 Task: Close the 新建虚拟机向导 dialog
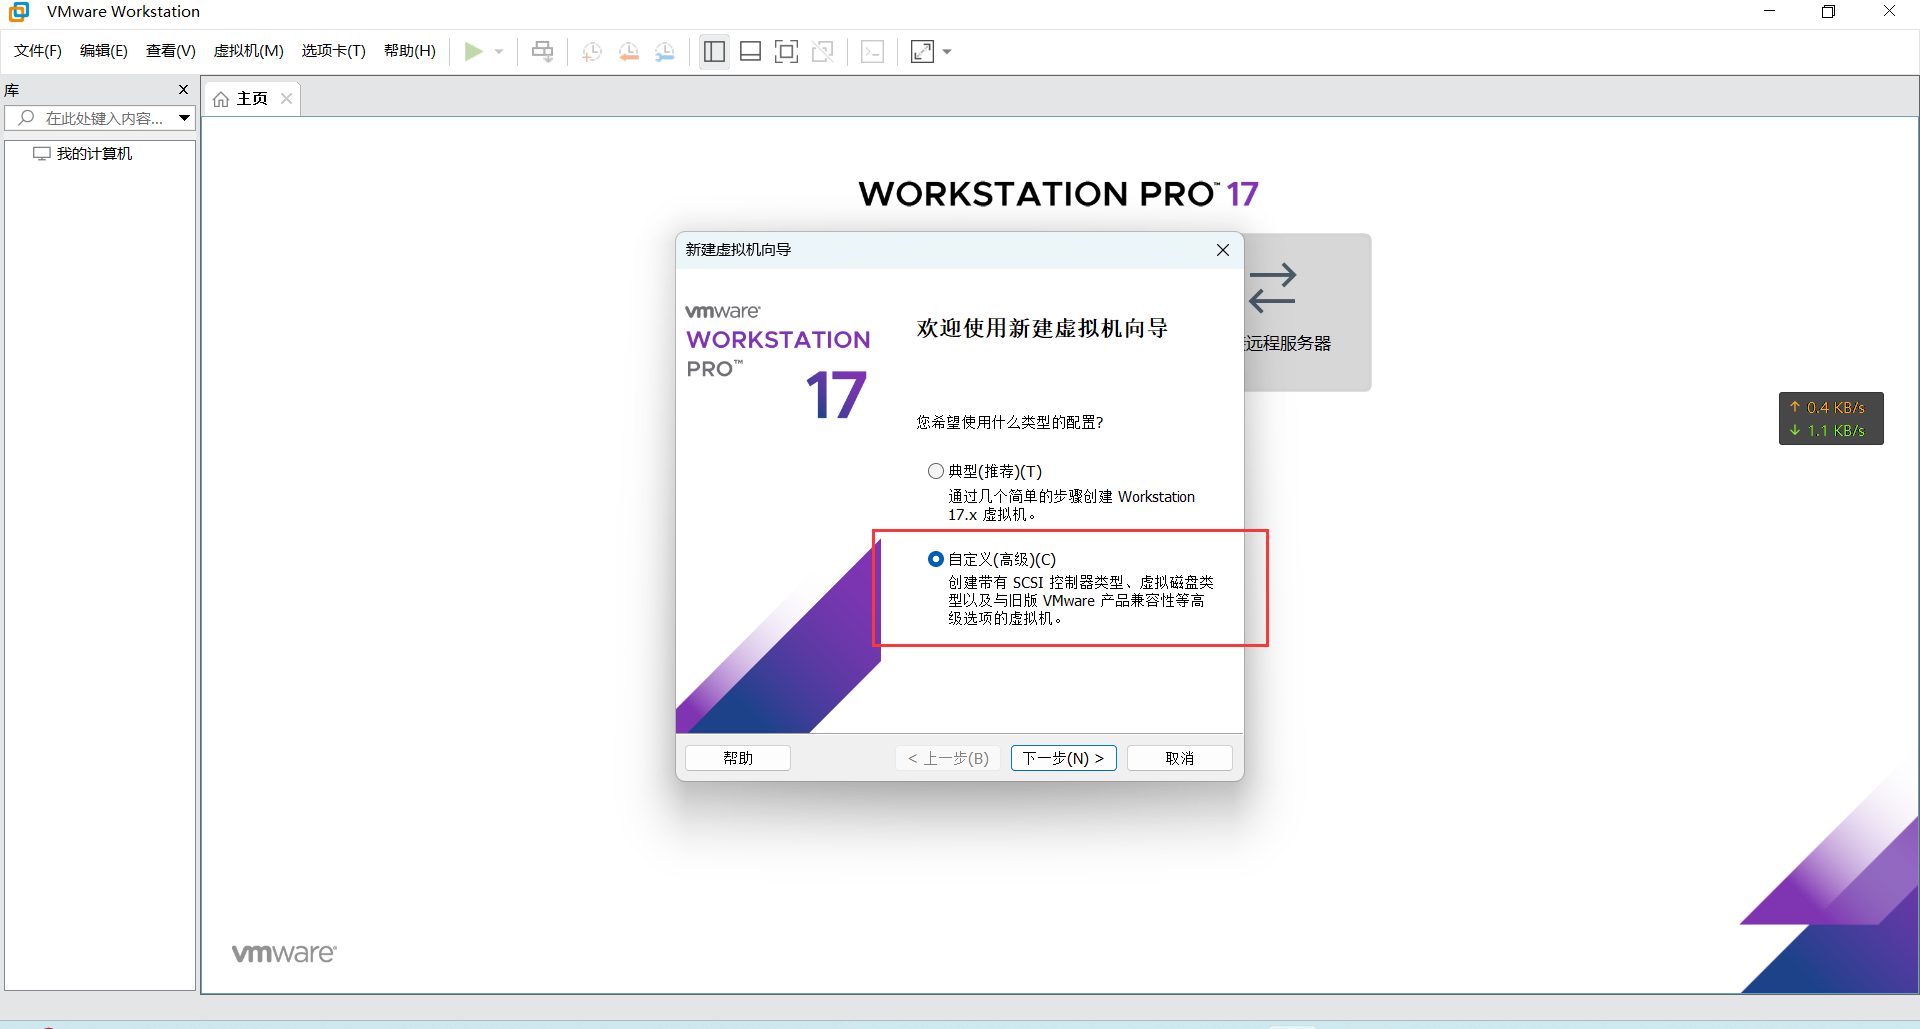[1223, 250]
